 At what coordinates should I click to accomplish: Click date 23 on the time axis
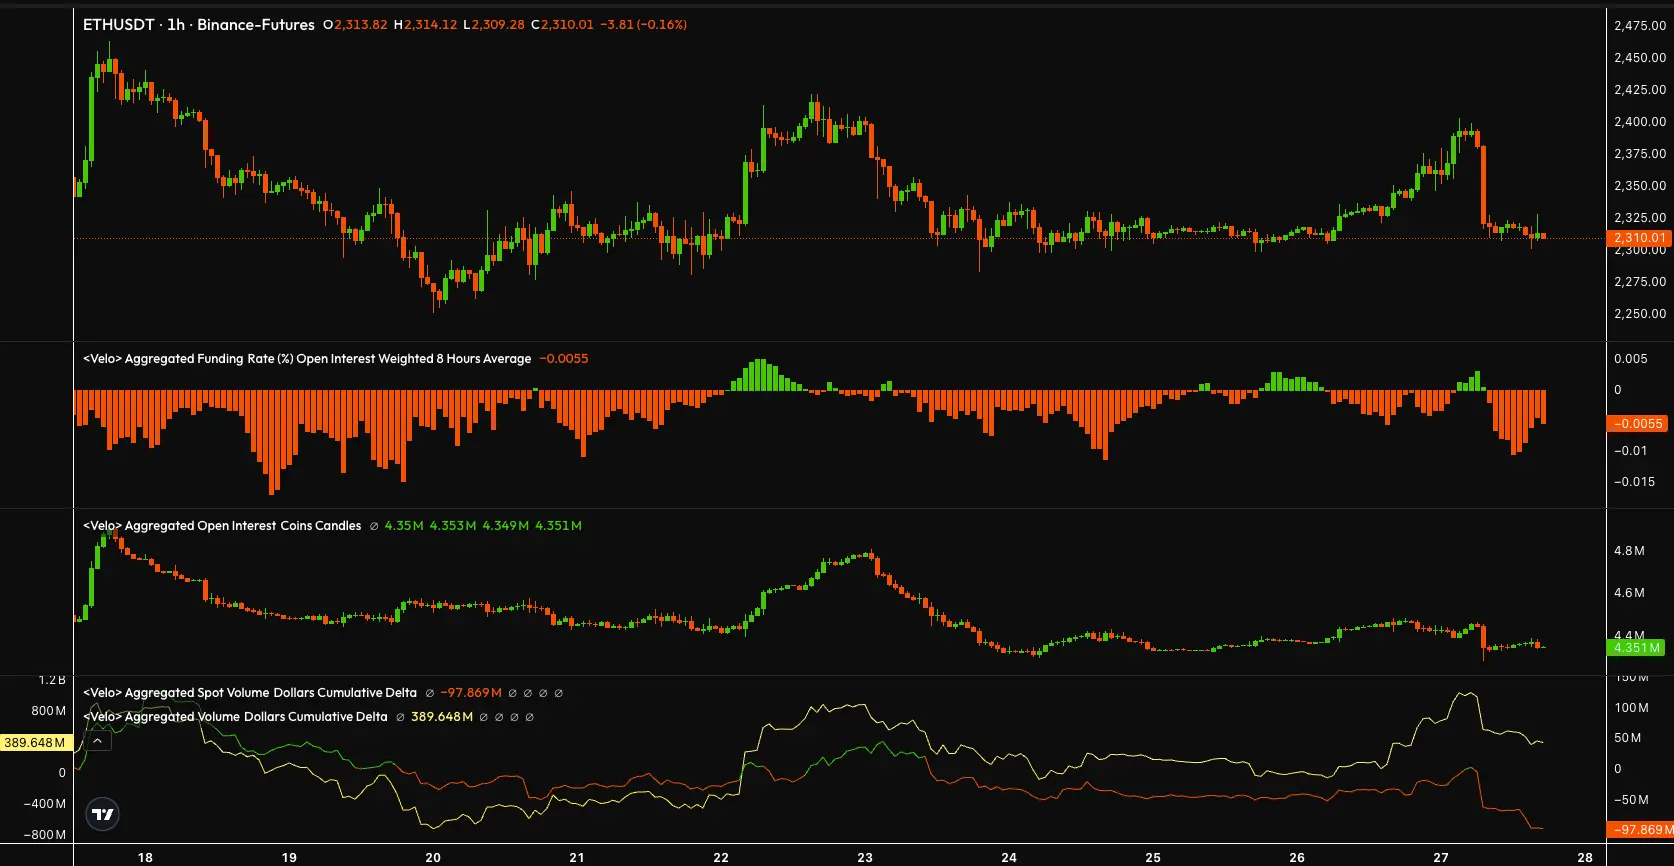coord(865,857)
